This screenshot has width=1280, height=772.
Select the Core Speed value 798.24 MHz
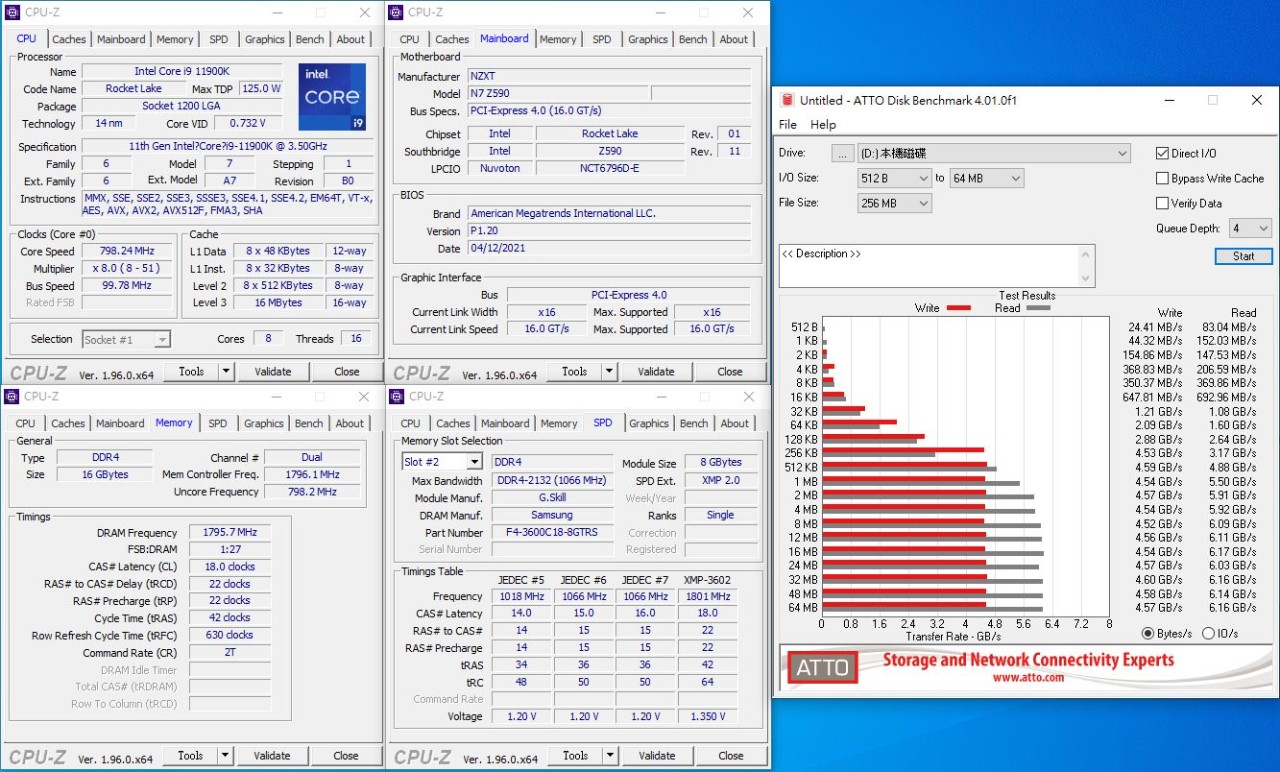pos(127,251)
